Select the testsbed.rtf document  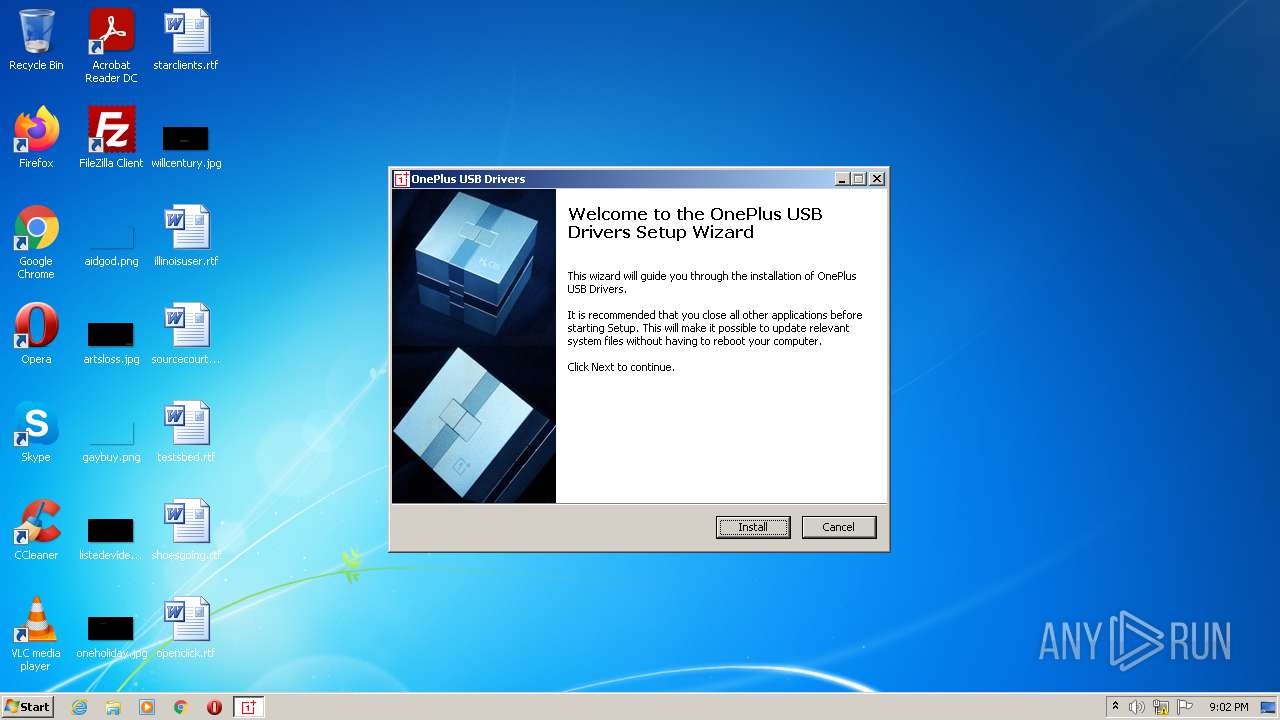pos(186,432)
